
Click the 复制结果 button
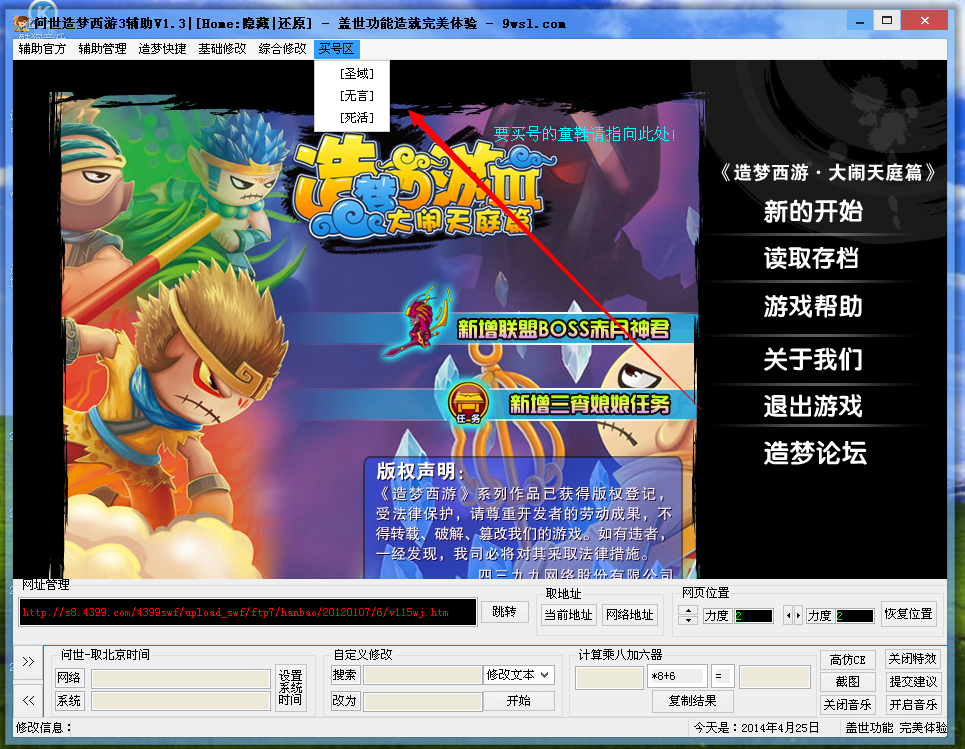692,701
